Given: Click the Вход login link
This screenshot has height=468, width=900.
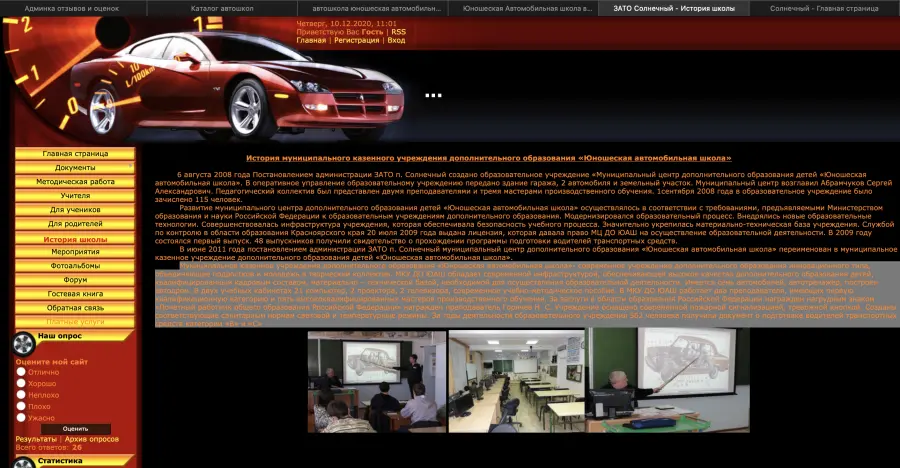Looking at the screenshot, I should coord(396,41).
